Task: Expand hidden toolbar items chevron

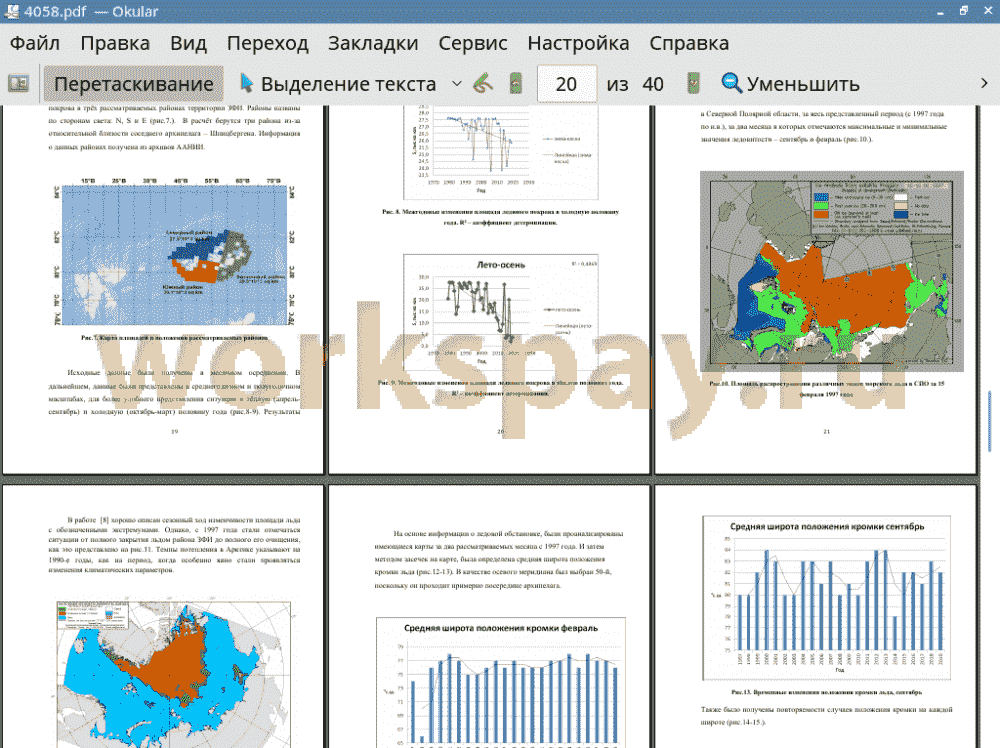Action: [x=984, y=84]
